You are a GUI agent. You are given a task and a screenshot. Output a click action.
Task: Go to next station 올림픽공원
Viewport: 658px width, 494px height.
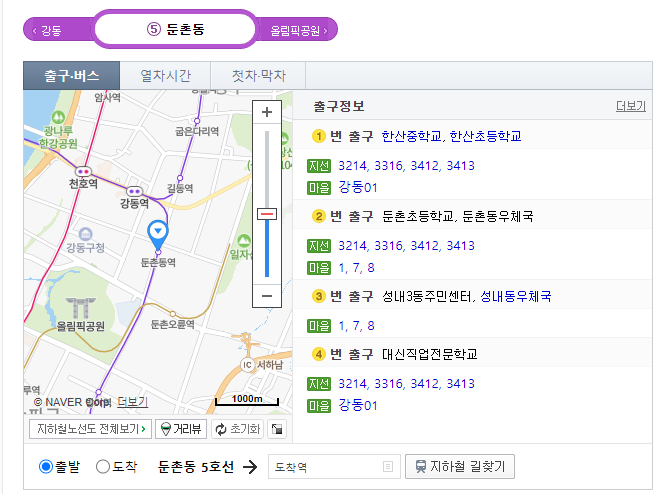pyautogui.click(x=296, y=30)
